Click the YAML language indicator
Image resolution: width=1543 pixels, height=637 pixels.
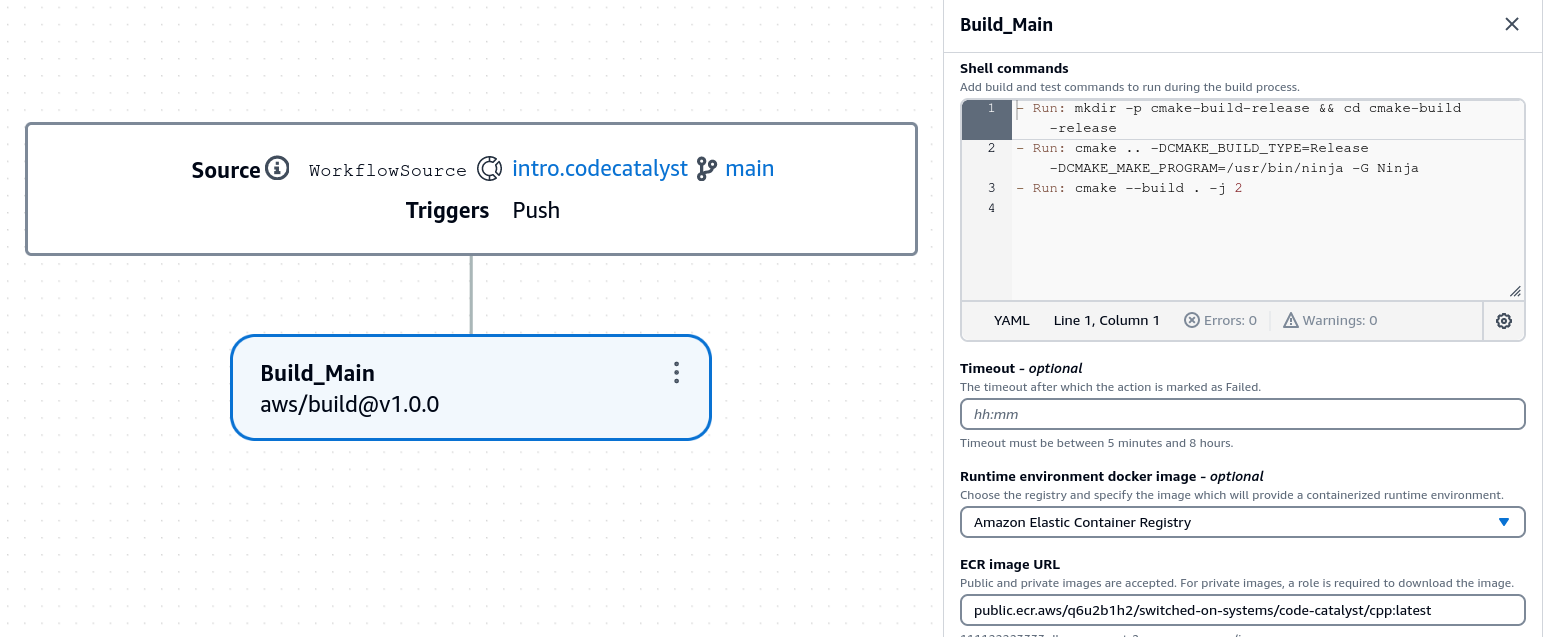(1011, 321)
